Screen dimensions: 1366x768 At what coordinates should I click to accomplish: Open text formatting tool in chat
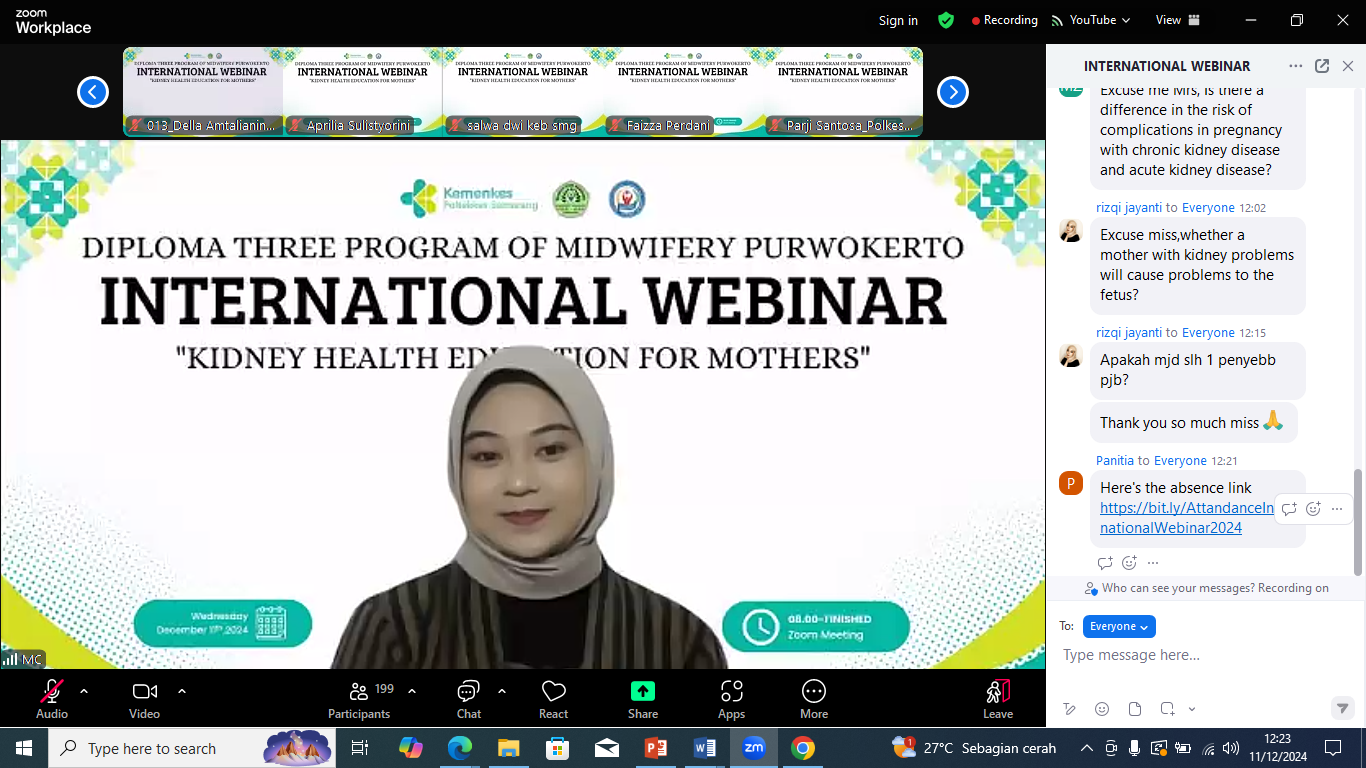[1070, 709]
